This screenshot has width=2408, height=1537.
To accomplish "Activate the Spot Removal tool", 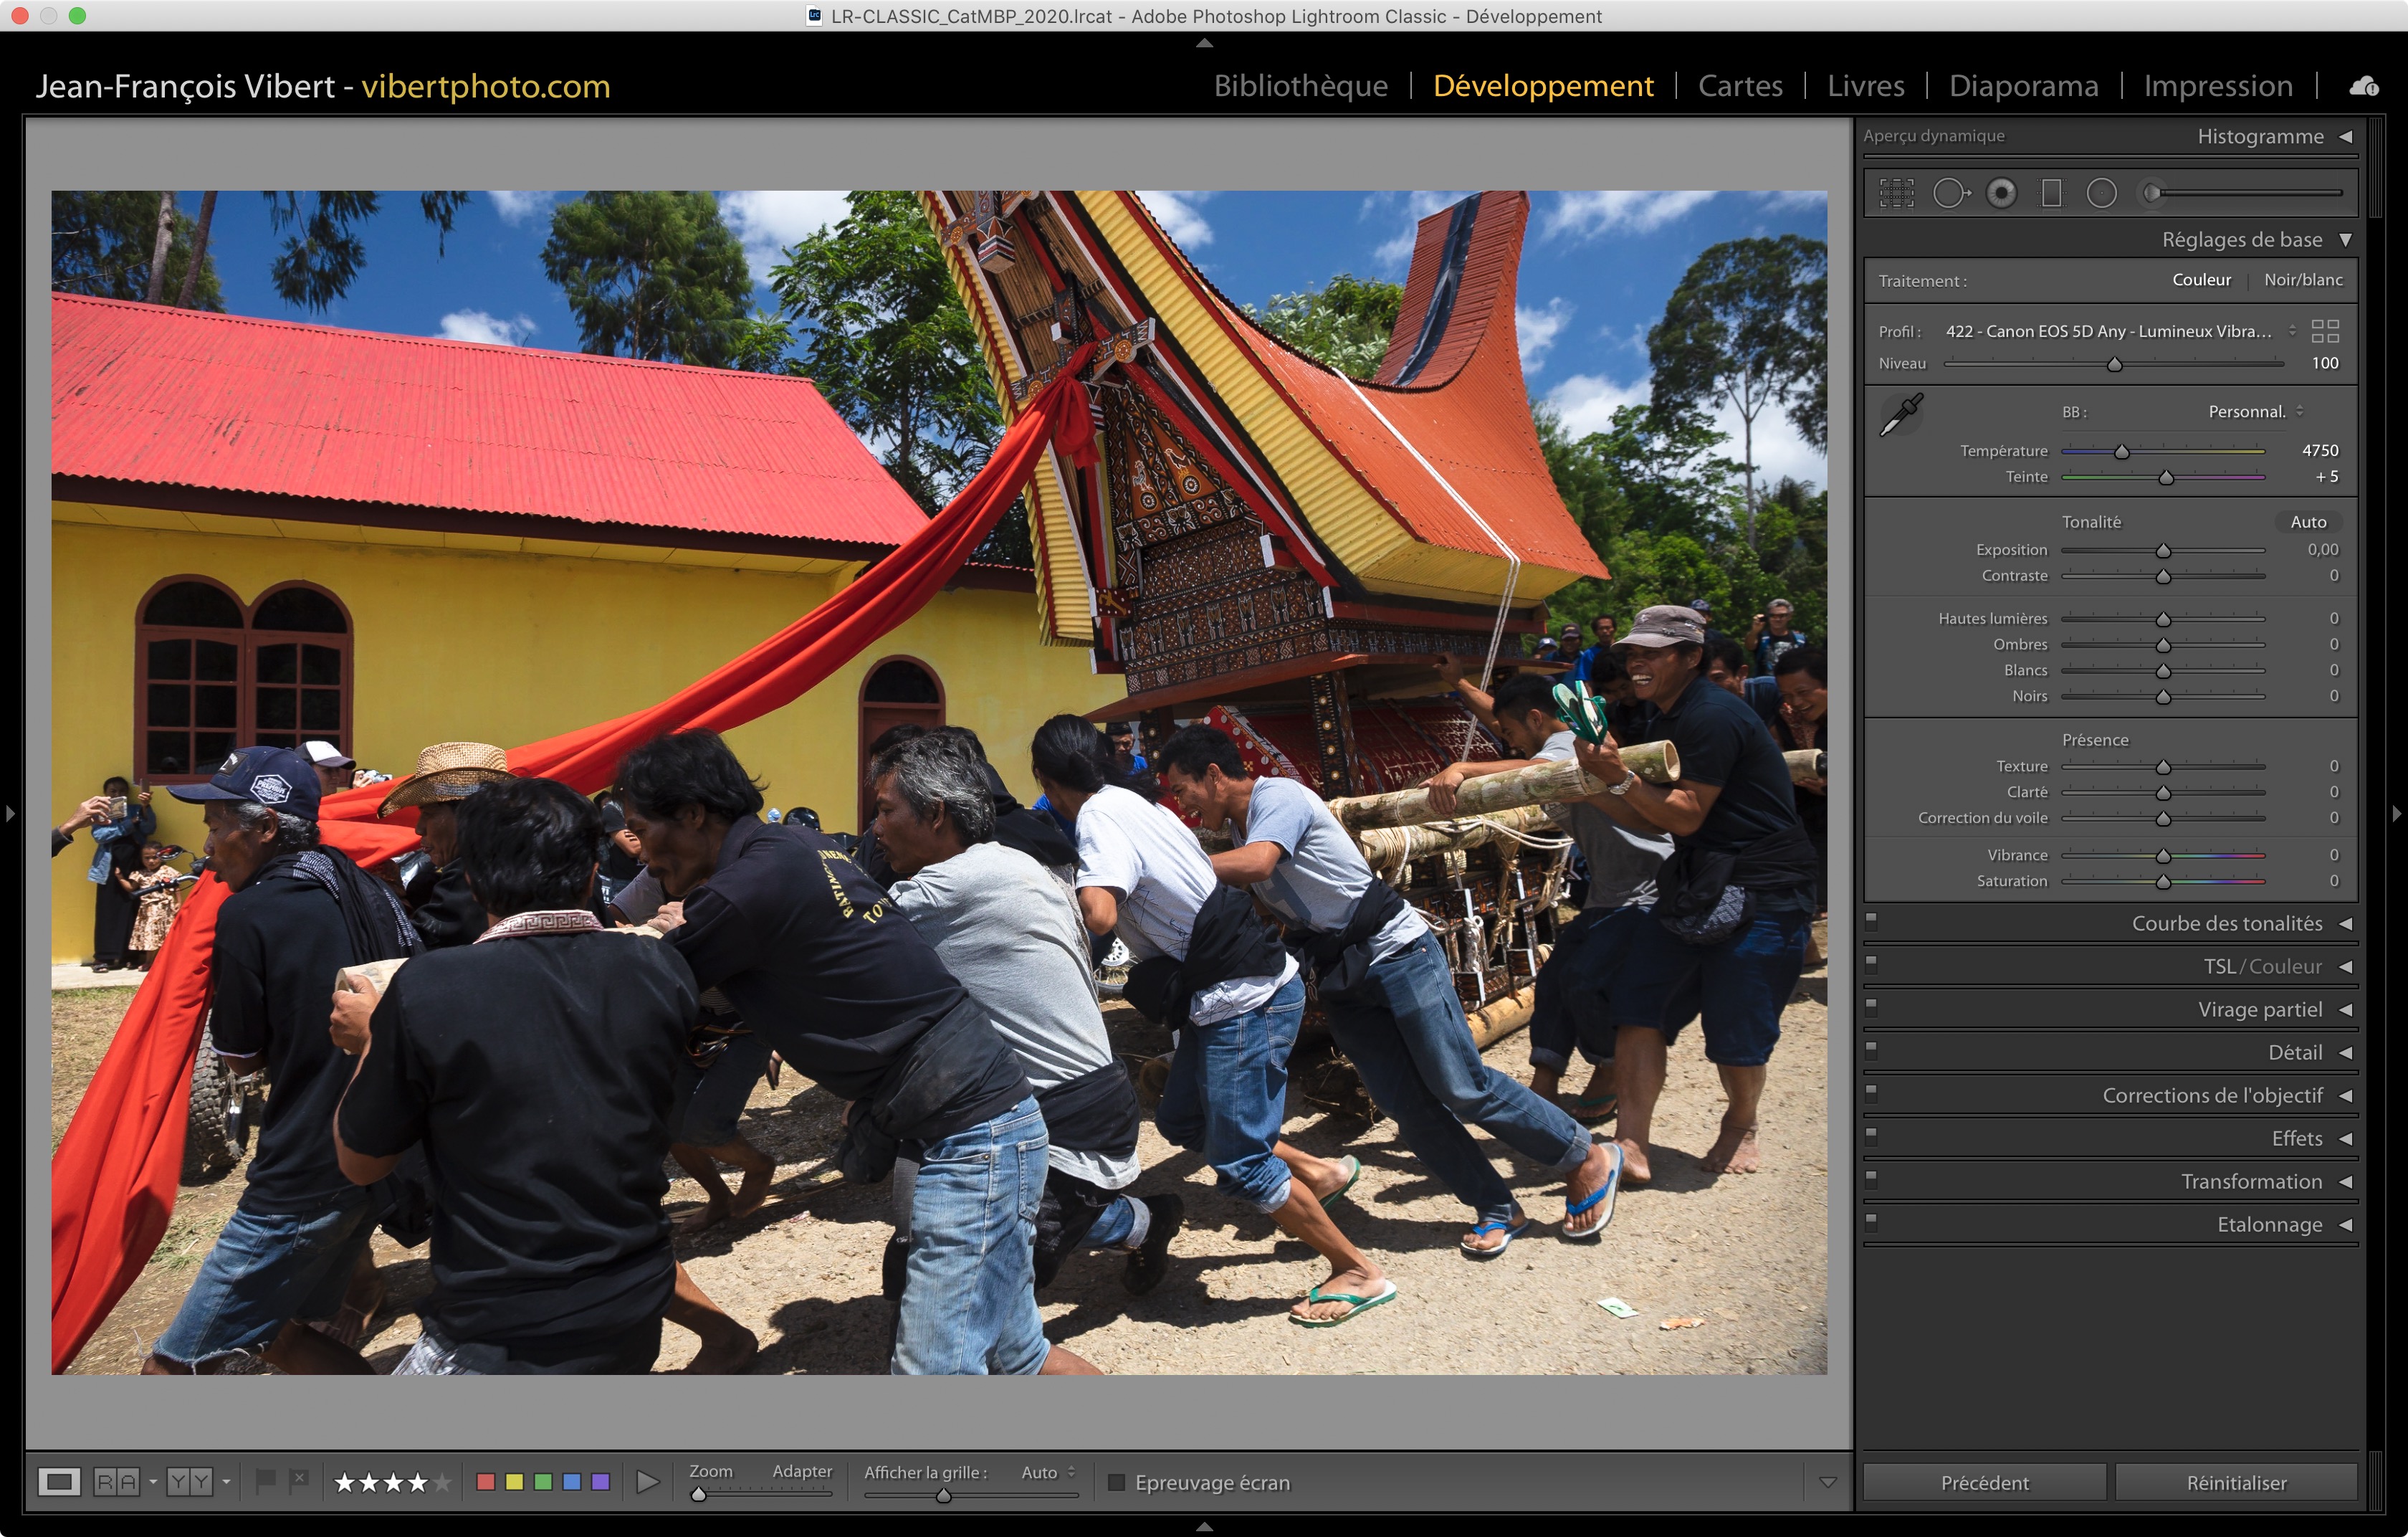I will click(1950, 193).
